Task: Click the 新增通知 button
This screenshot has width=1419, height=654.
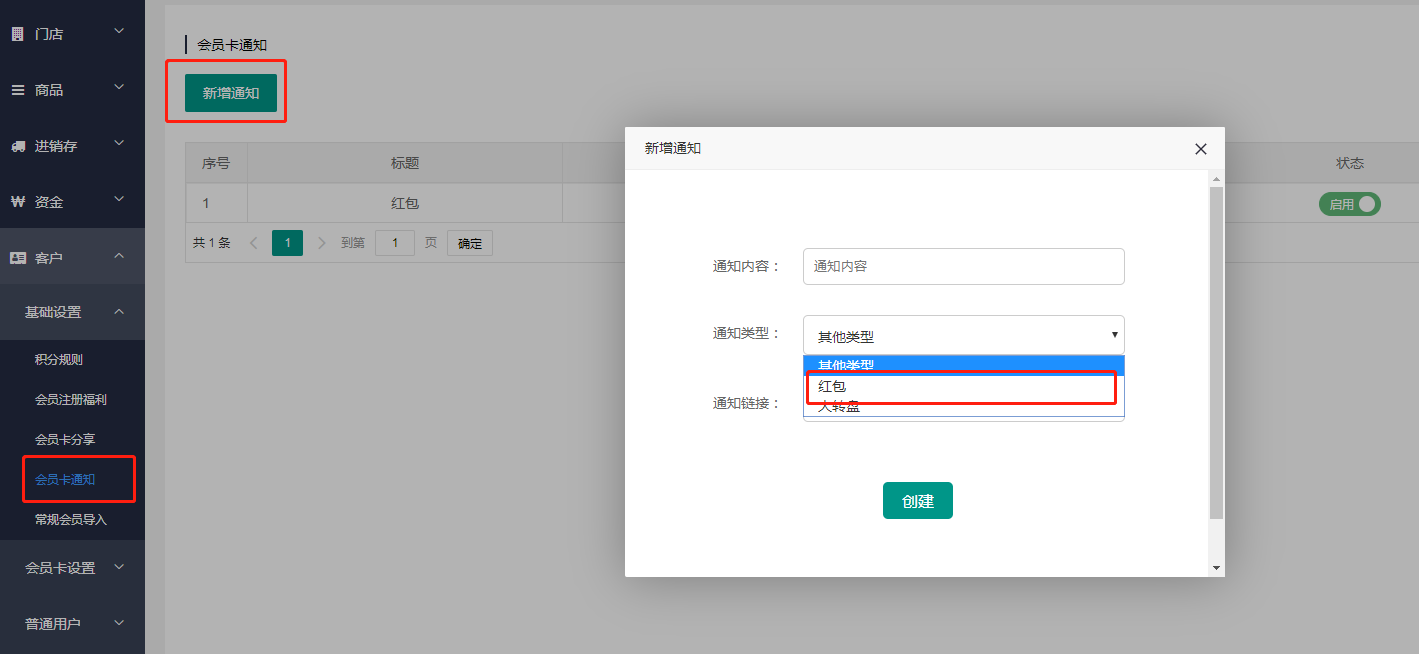Action: click(x=231, y=93)
